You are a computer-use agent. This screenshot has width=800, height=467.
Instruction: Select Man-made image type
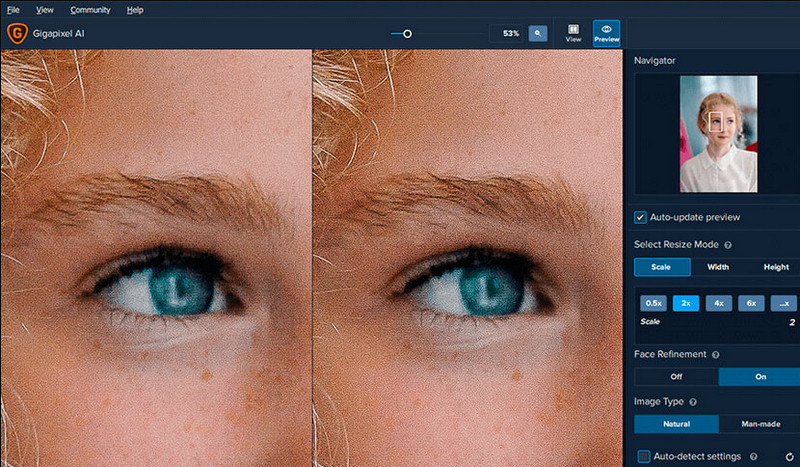point(760,424)
